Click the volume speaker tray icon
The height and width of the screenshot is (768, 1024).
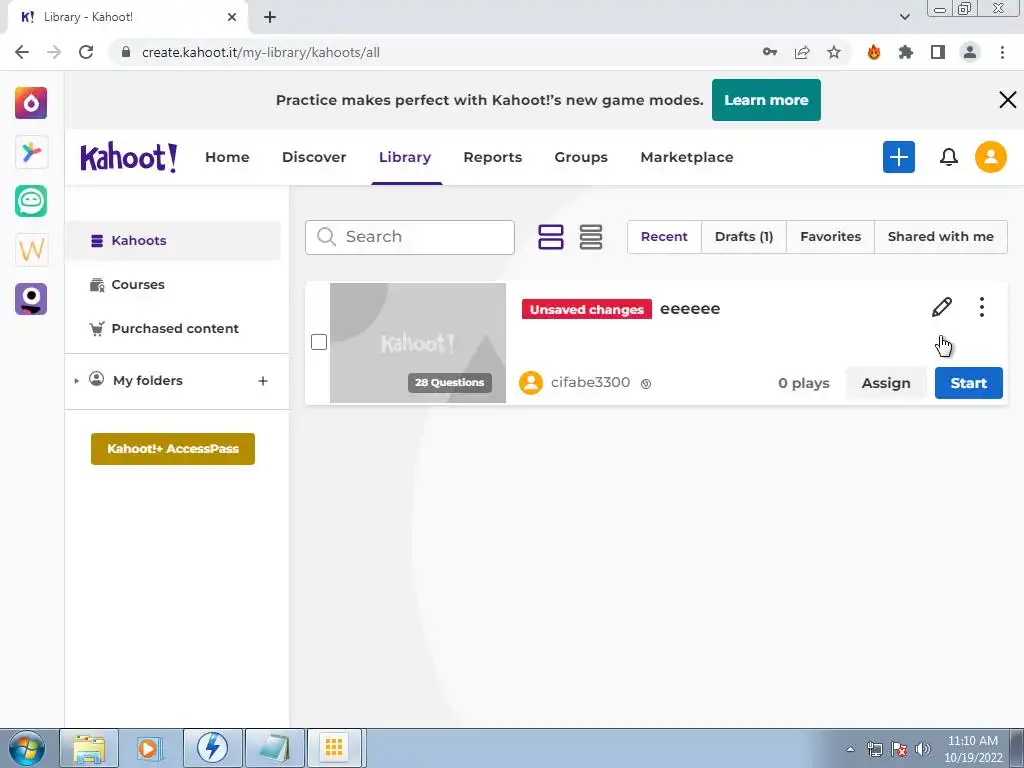[x=923, y=749]
